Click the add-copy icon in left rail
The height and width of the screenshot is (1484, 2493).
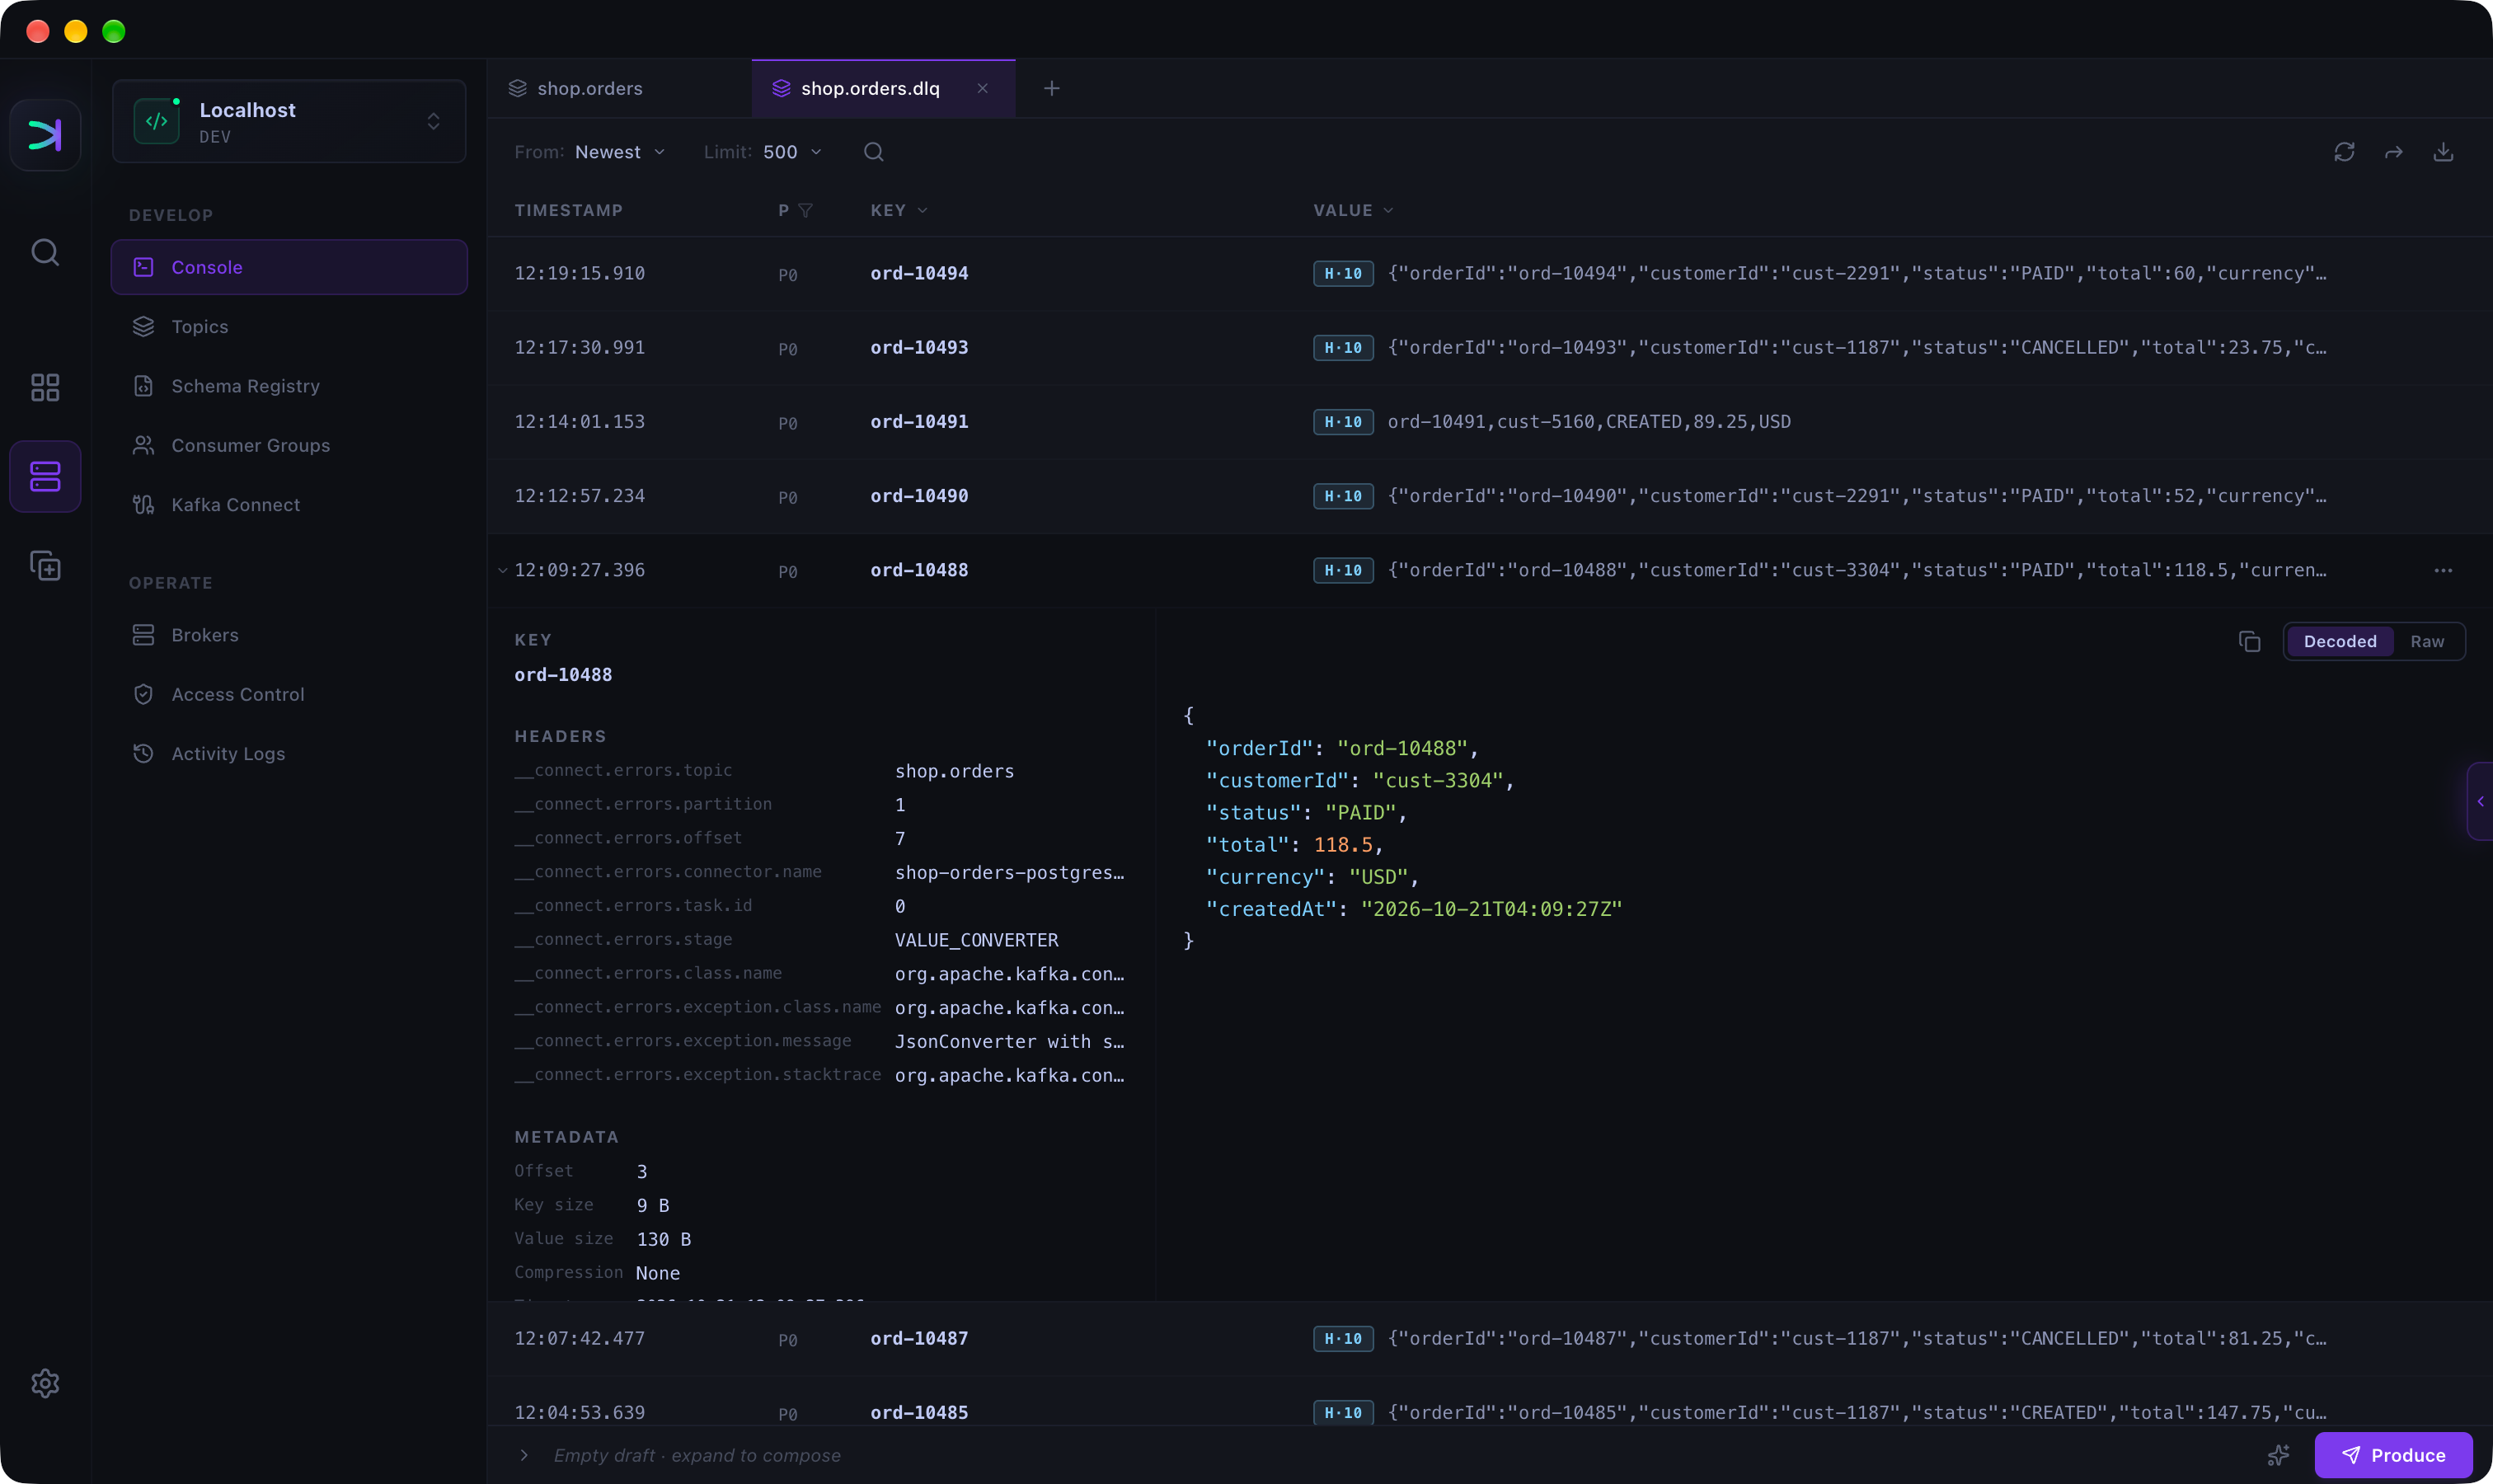click(45, 566)
